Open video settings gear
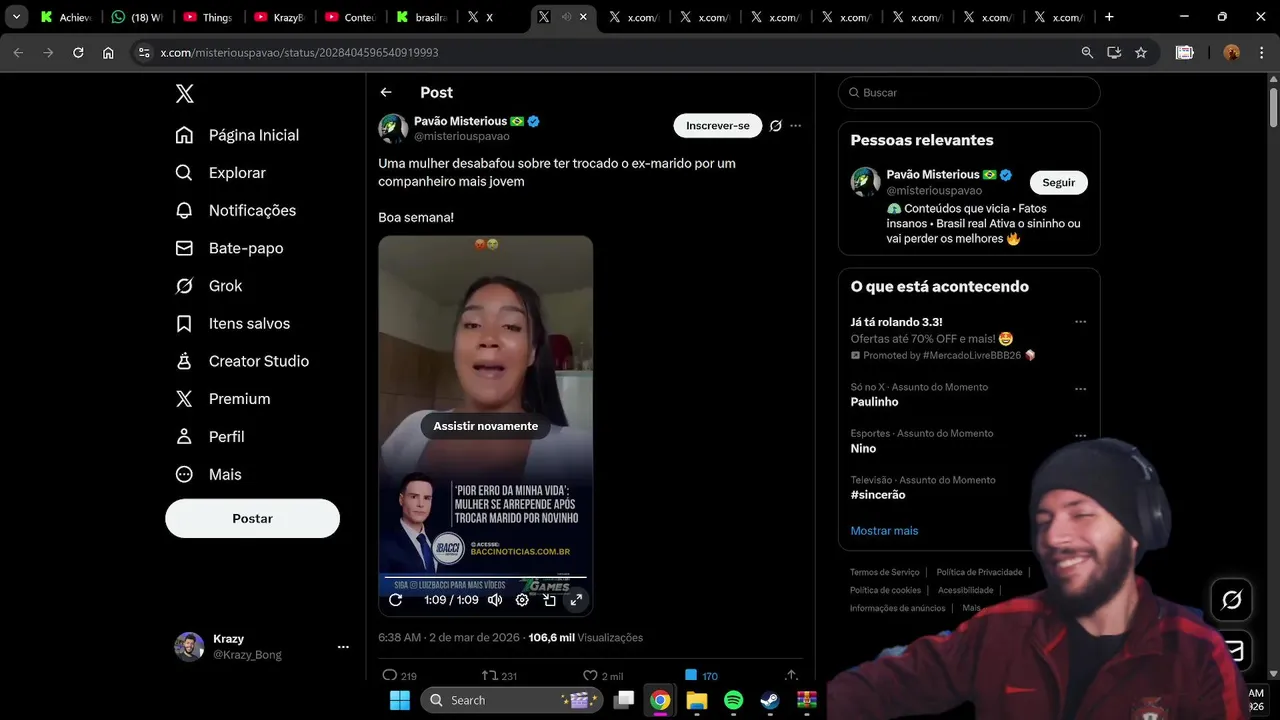Screen dimensions: 1280x720 (522, 600)
